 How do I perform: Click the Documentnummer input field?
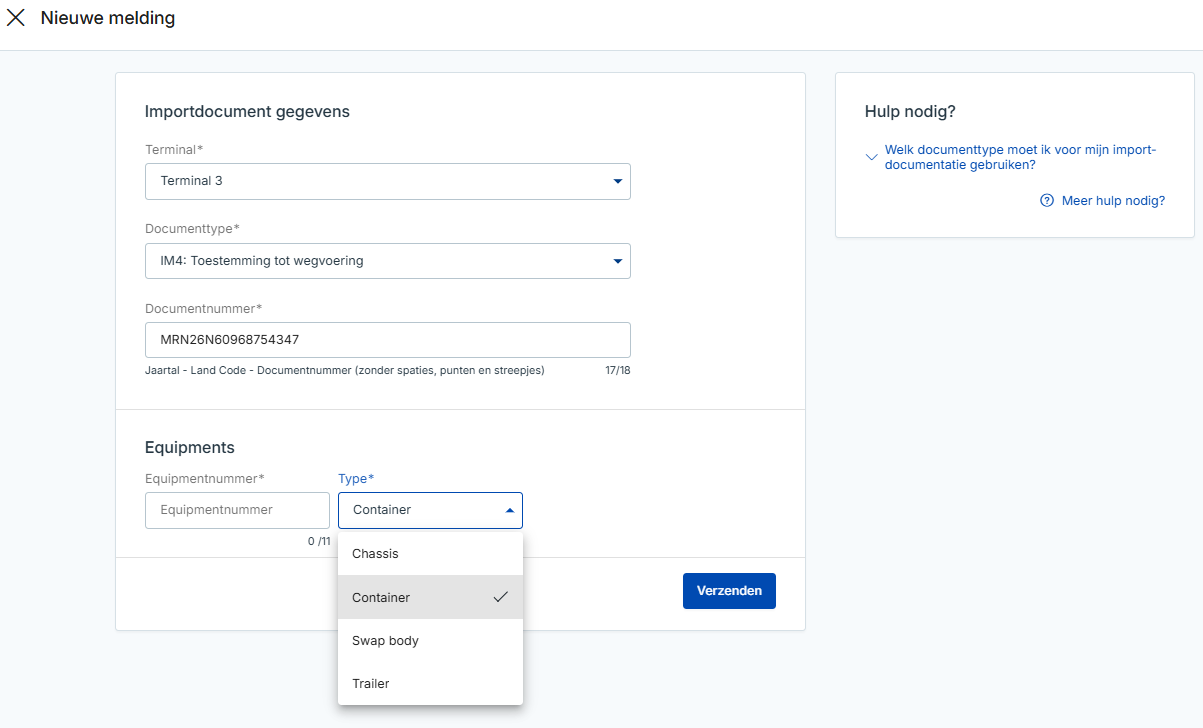388,340
